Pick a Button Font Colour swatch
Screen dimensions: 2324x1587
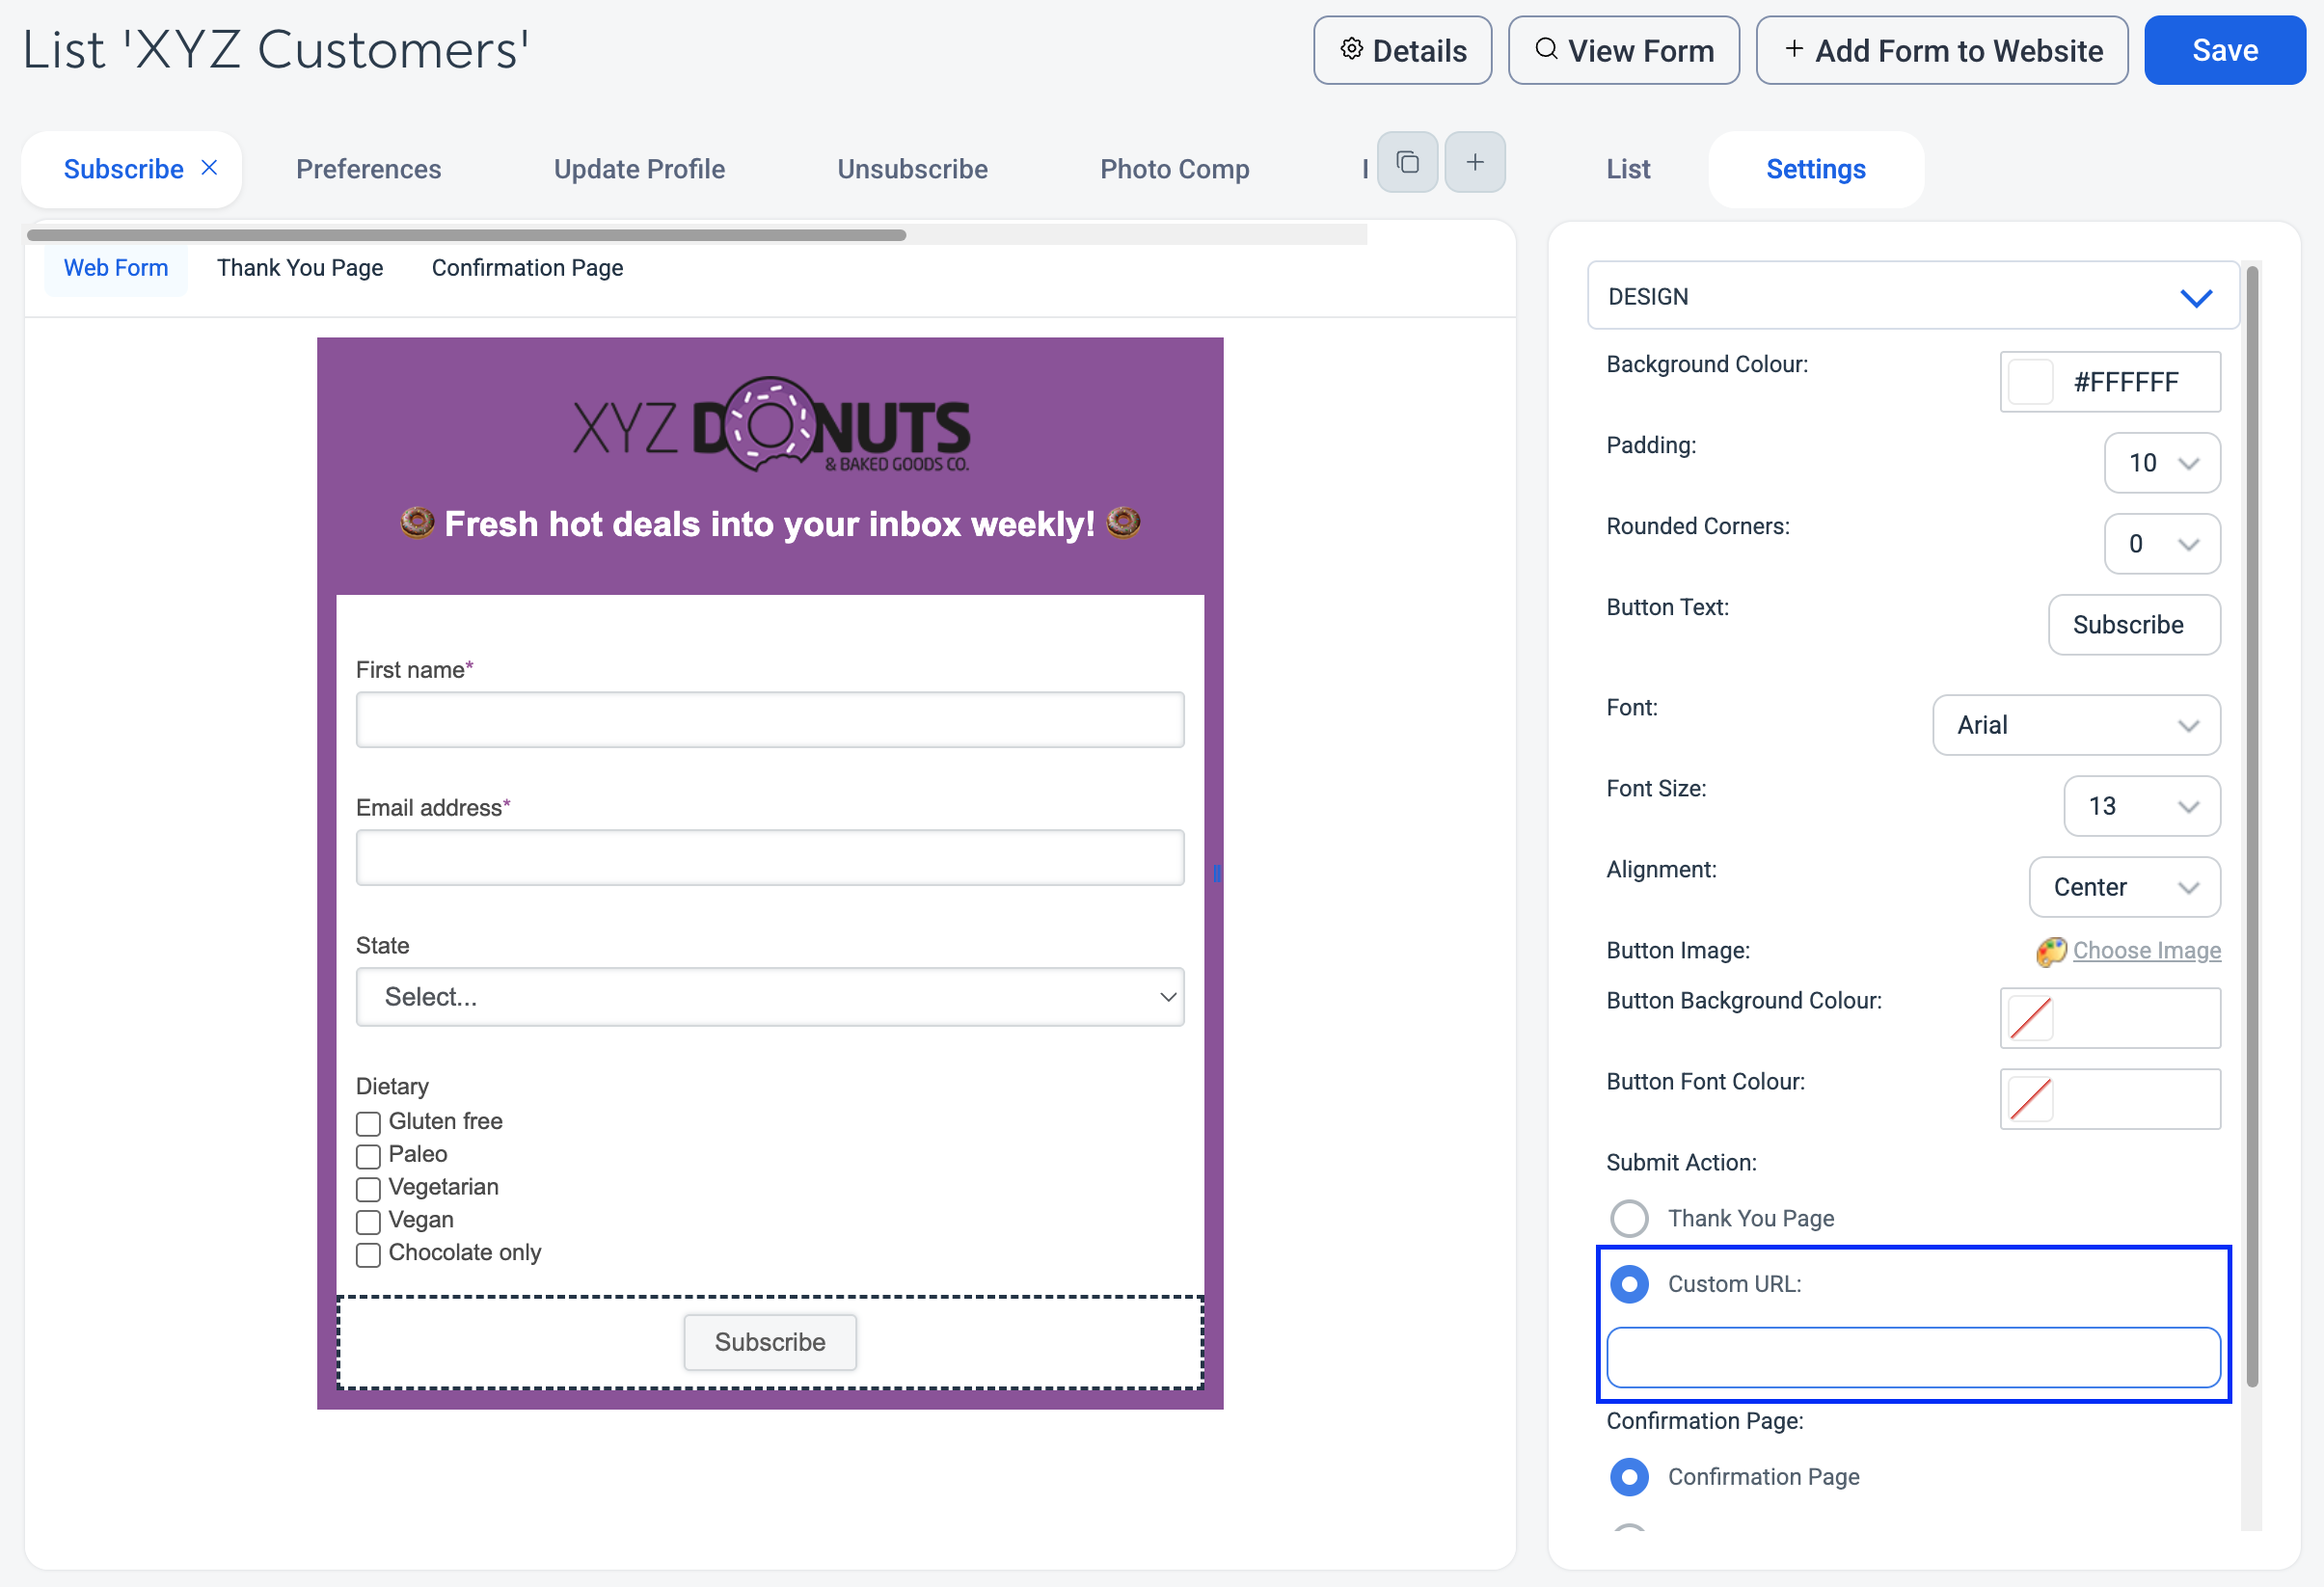pyautogui.click(x=2030, y=1100)
